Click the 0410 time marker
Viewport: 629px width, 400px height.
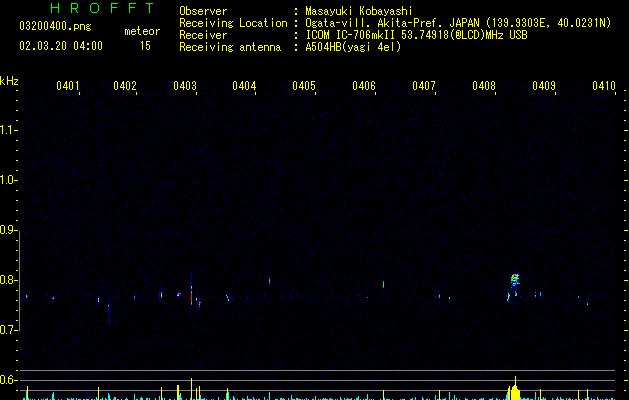click(x=604, y=86)
